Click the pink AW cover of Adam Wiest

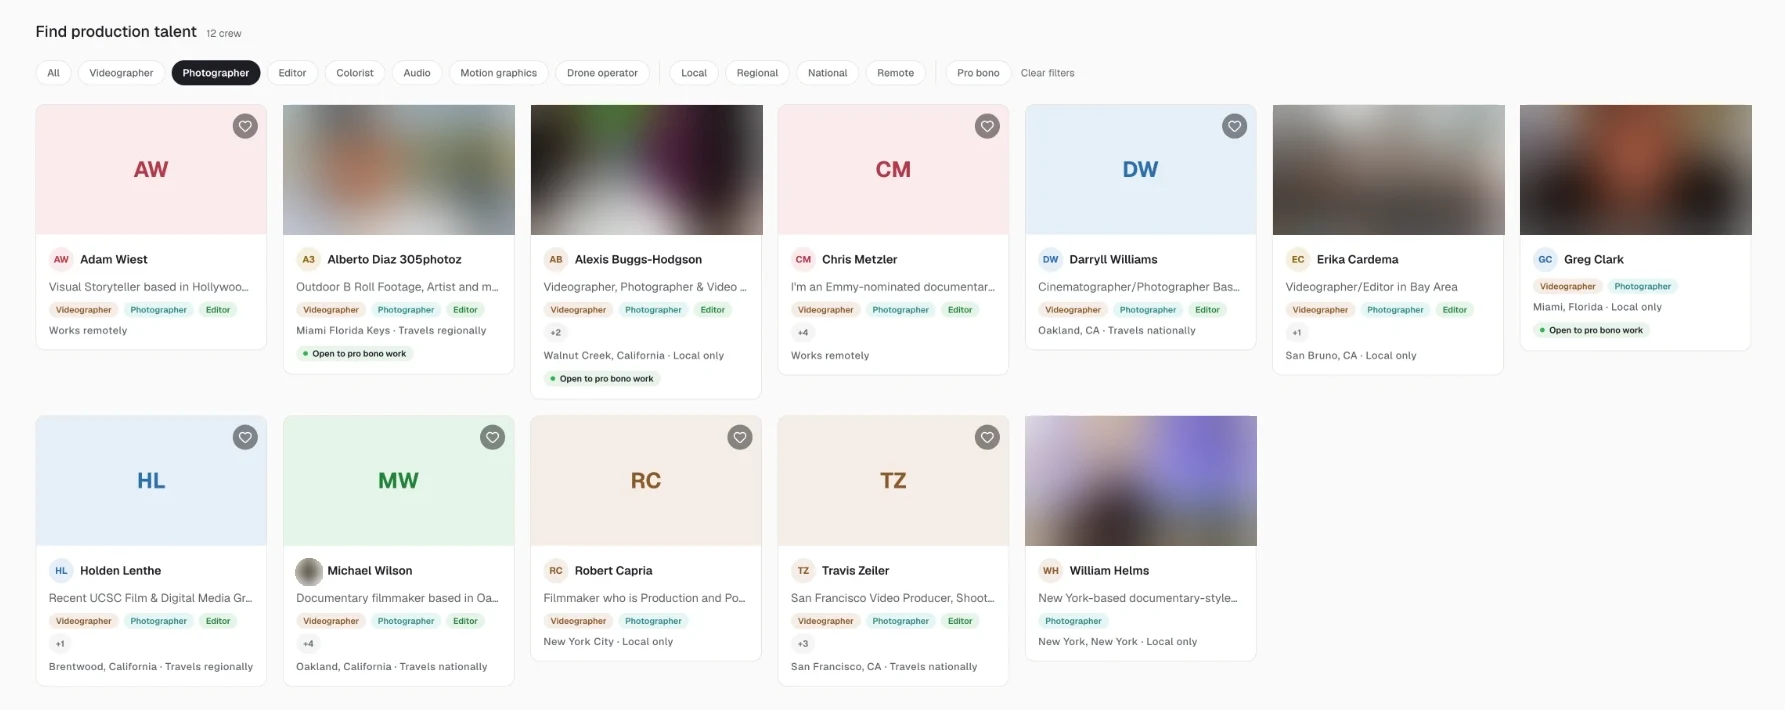click(x=151, y=170)
